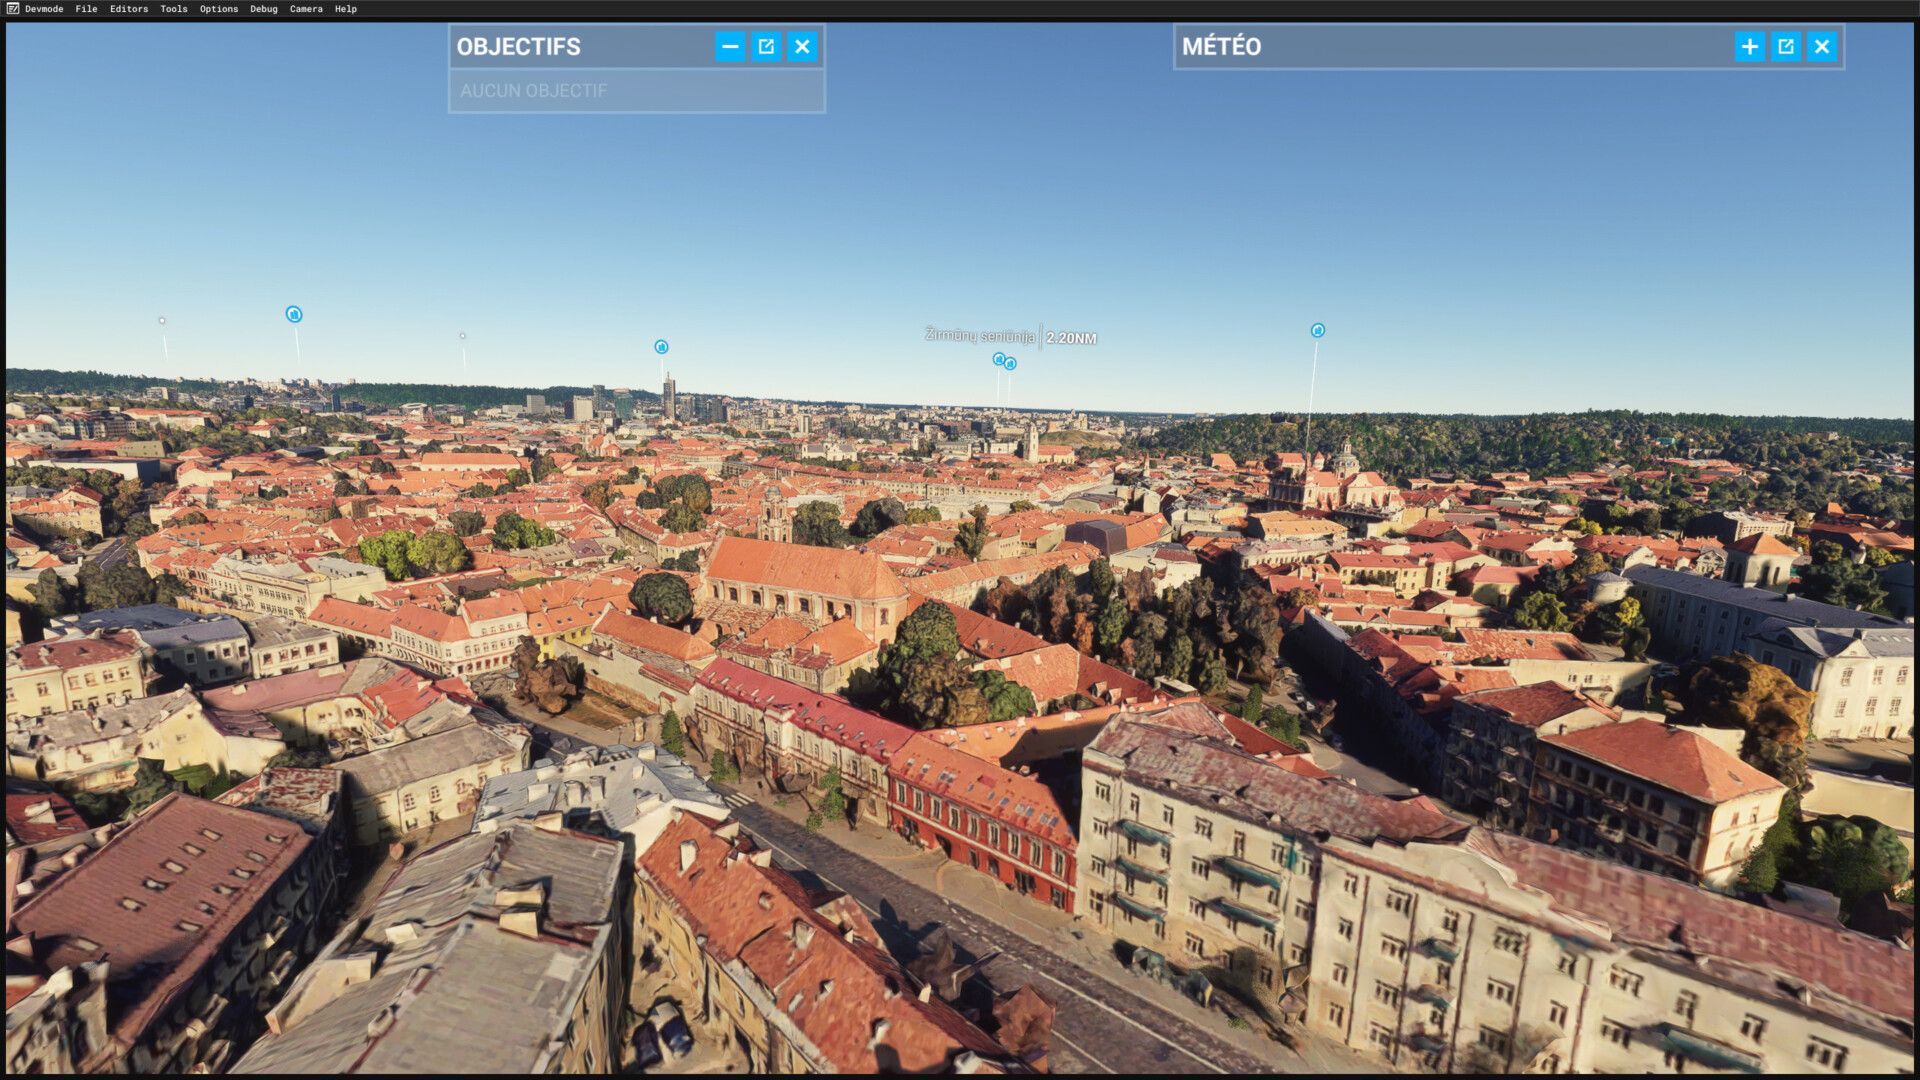This screenshot has height=1080, width=1920.
Task: Select the rightmost blue marker above church
Action: pos(1318,330)
